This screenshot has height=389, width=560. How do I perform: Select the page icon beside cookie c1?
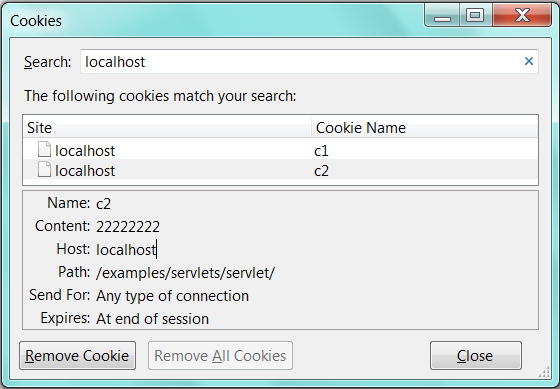[44, 149]
